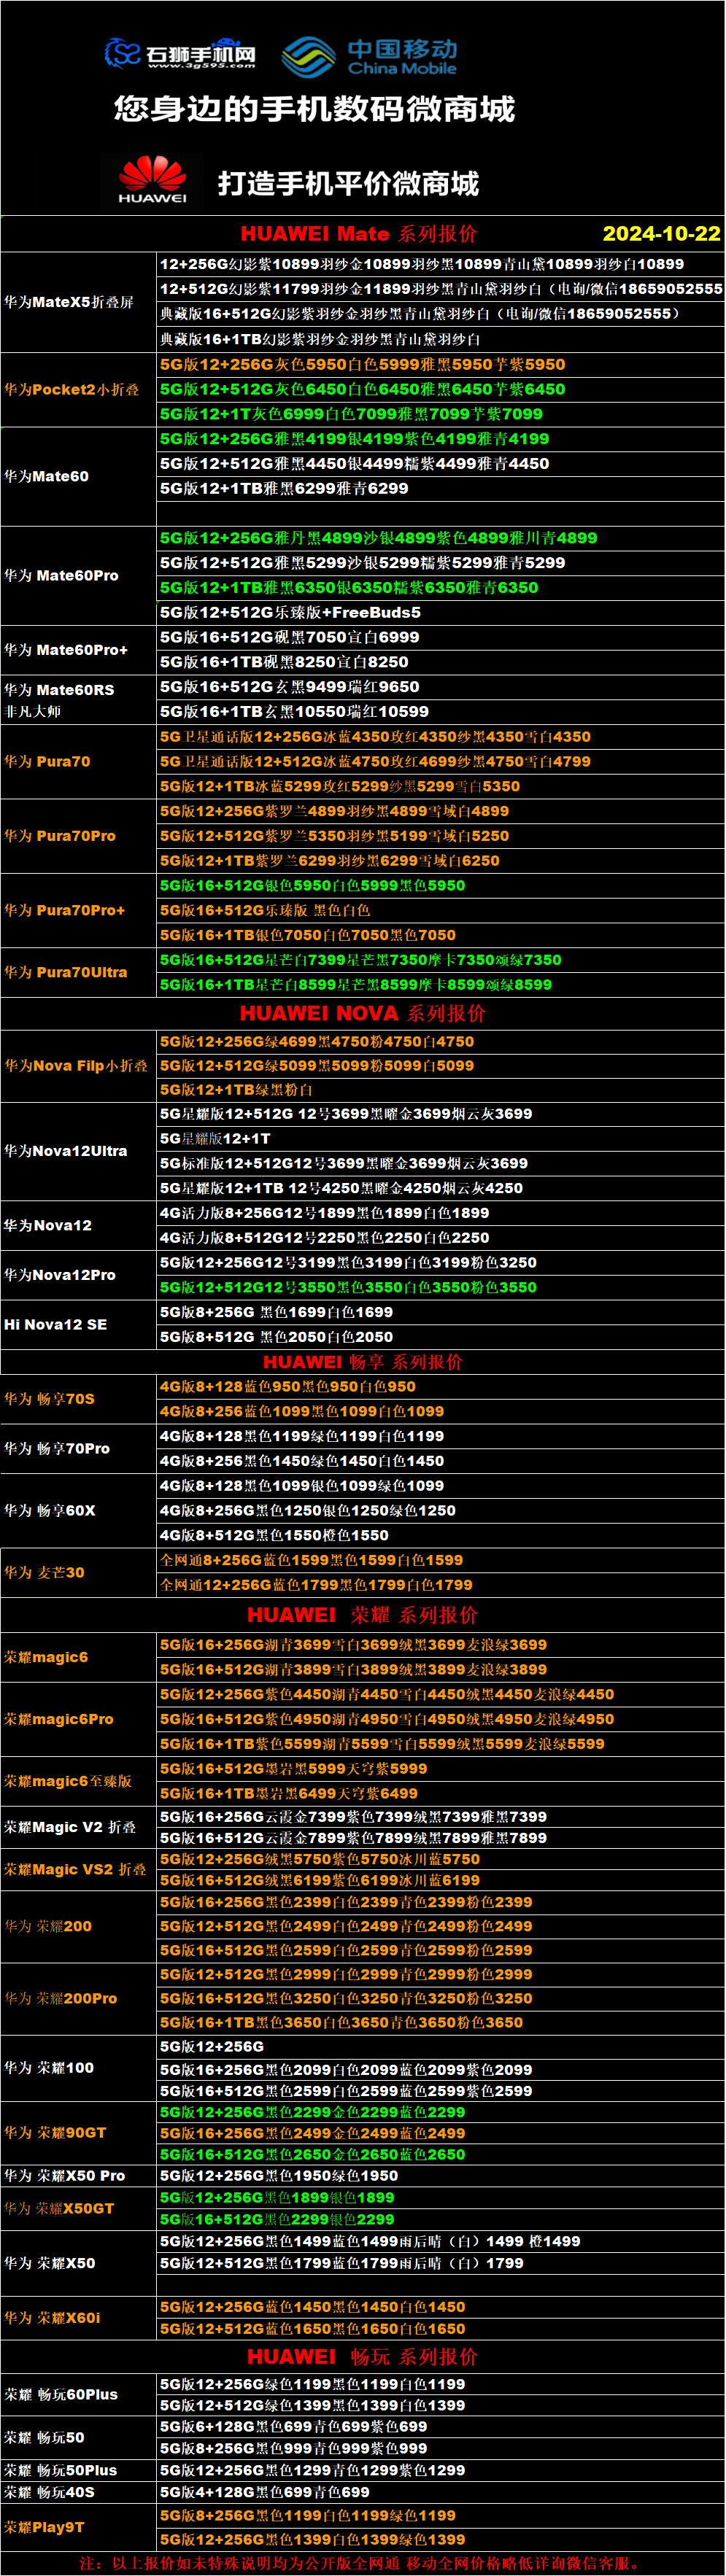Select the 华为 Pura70Ultra row label
Image resolution: width=726 pixels, height=2576 pixels.
coord(66,972)
